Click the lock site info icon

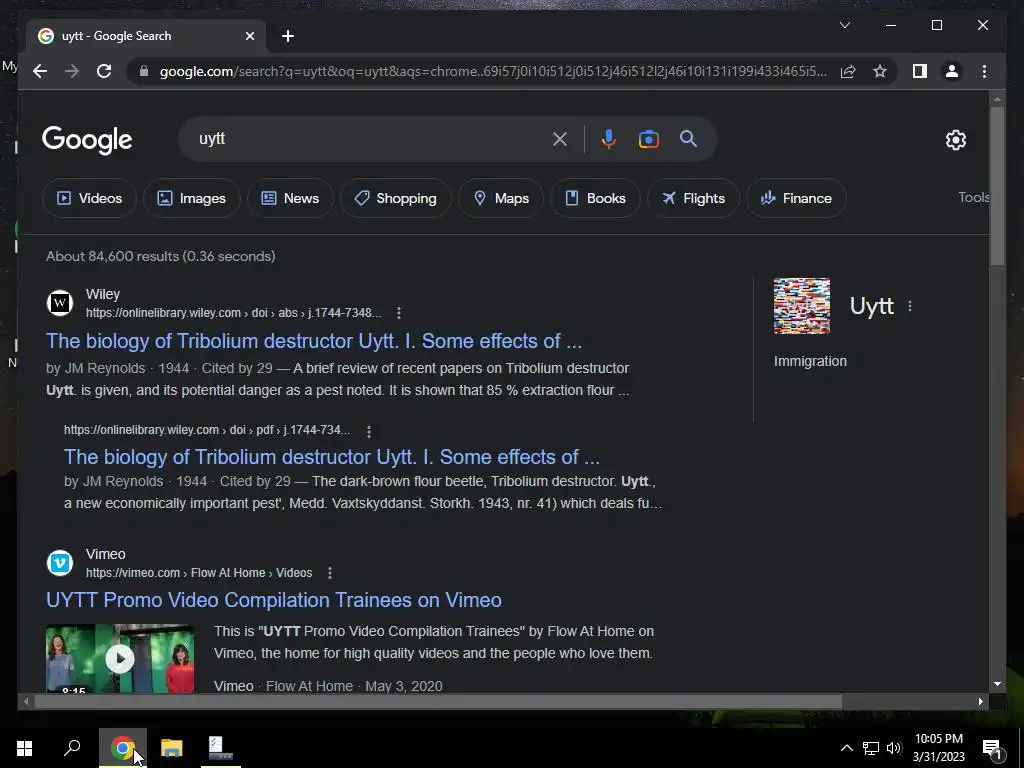(x=144, y=71)
